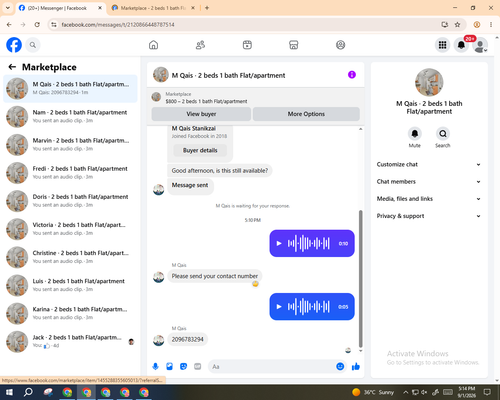The width and height of the screenshot is (500, 400).
Task: Open the Windows Start menu
Action: pos(9,392)
